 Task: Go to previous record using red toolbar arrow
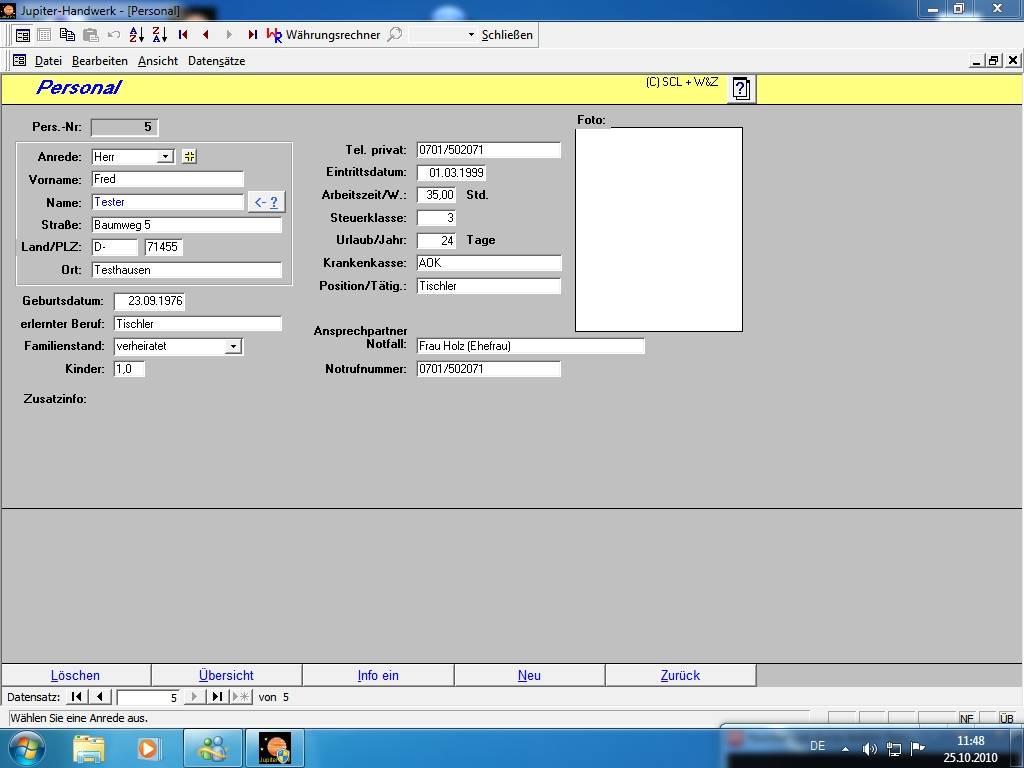point(206,34)
